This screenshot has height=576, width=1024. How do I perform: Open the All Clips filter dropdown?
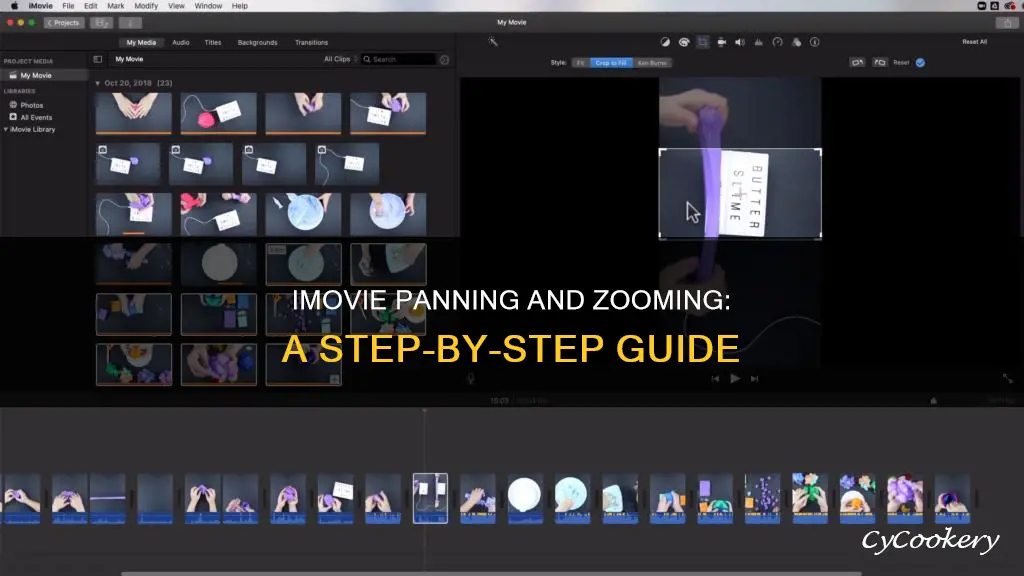340,59
